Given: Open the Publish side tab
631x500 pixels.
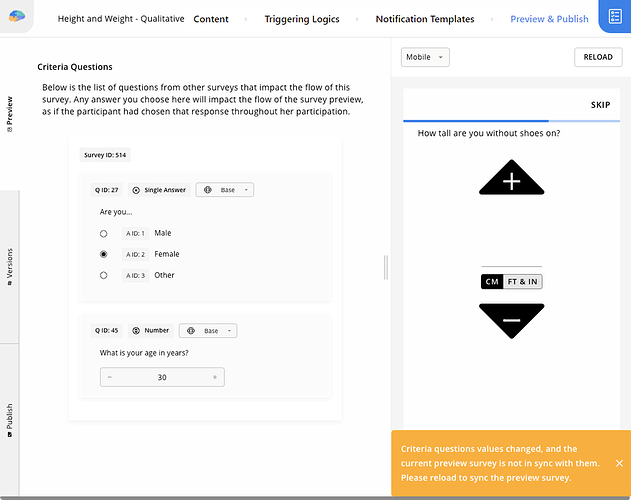Looking at the screenshot, I should pos(9,420).
